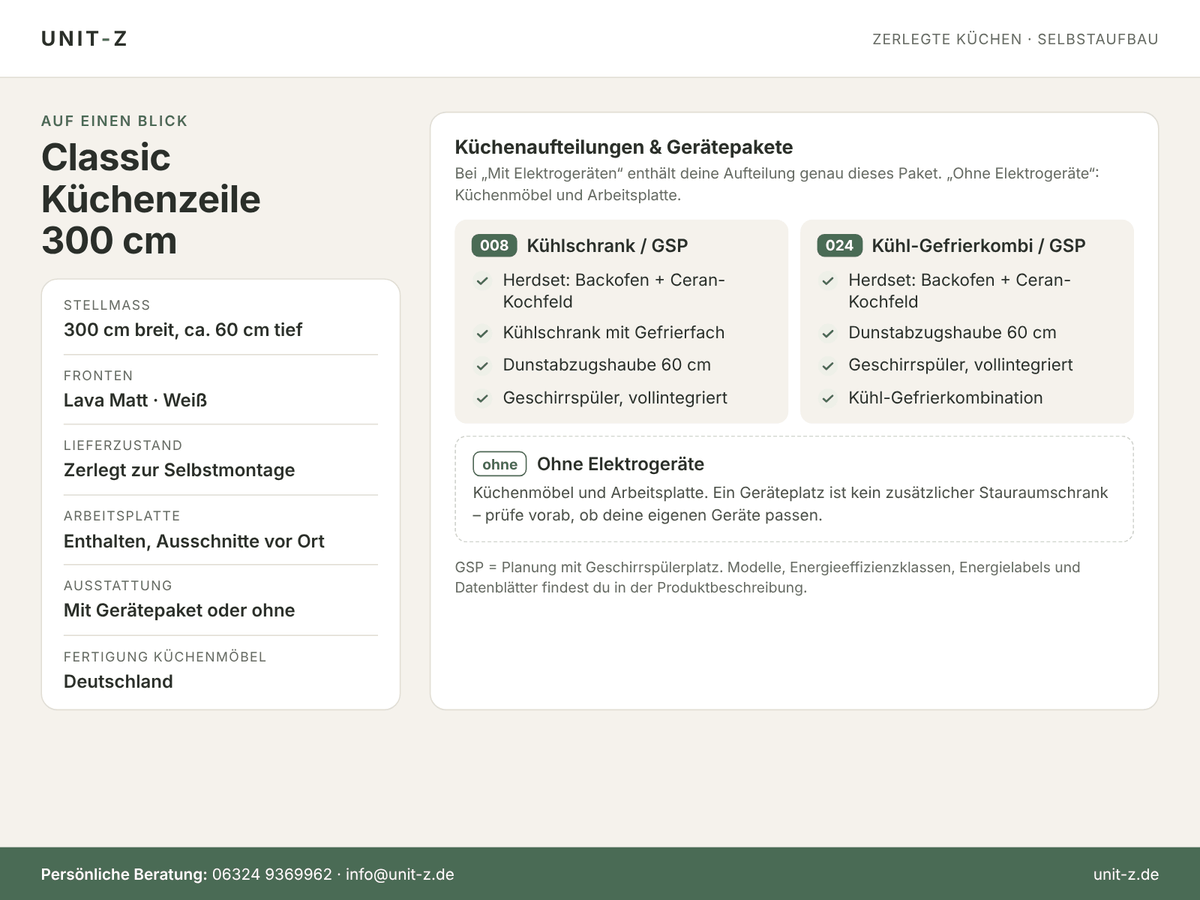Click the 008 badge on Kühlschrank card
The width and height of the screenshot is (1200, 900).
point(494,245)
